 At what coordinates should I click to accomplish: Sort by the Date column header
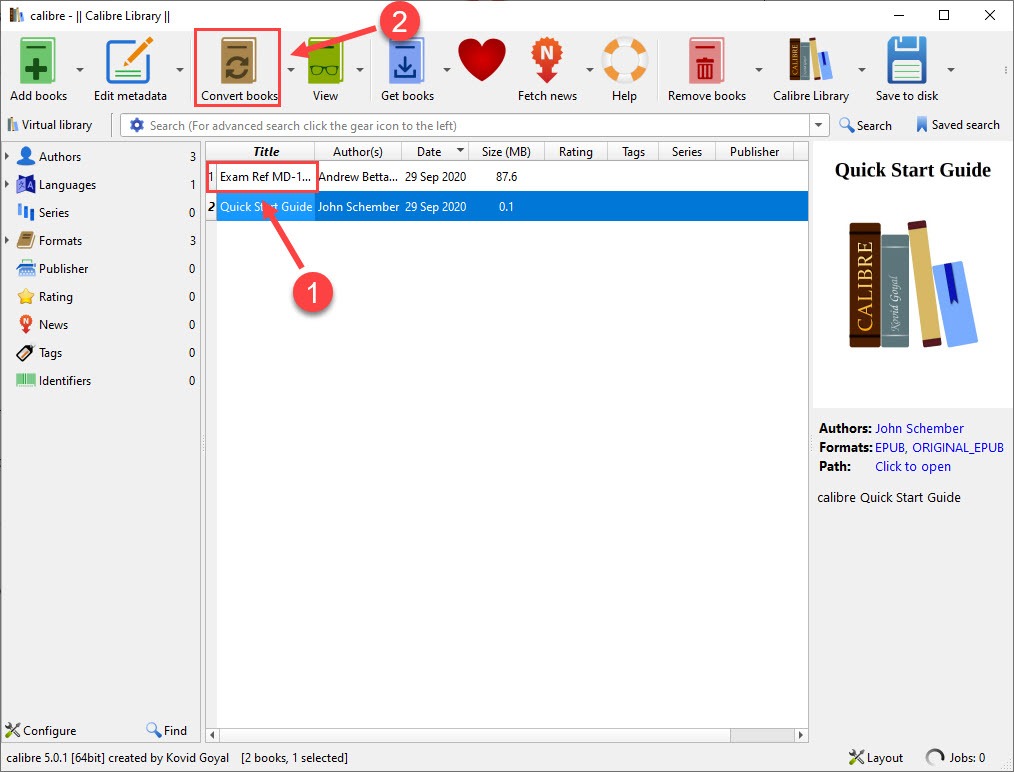435,151
